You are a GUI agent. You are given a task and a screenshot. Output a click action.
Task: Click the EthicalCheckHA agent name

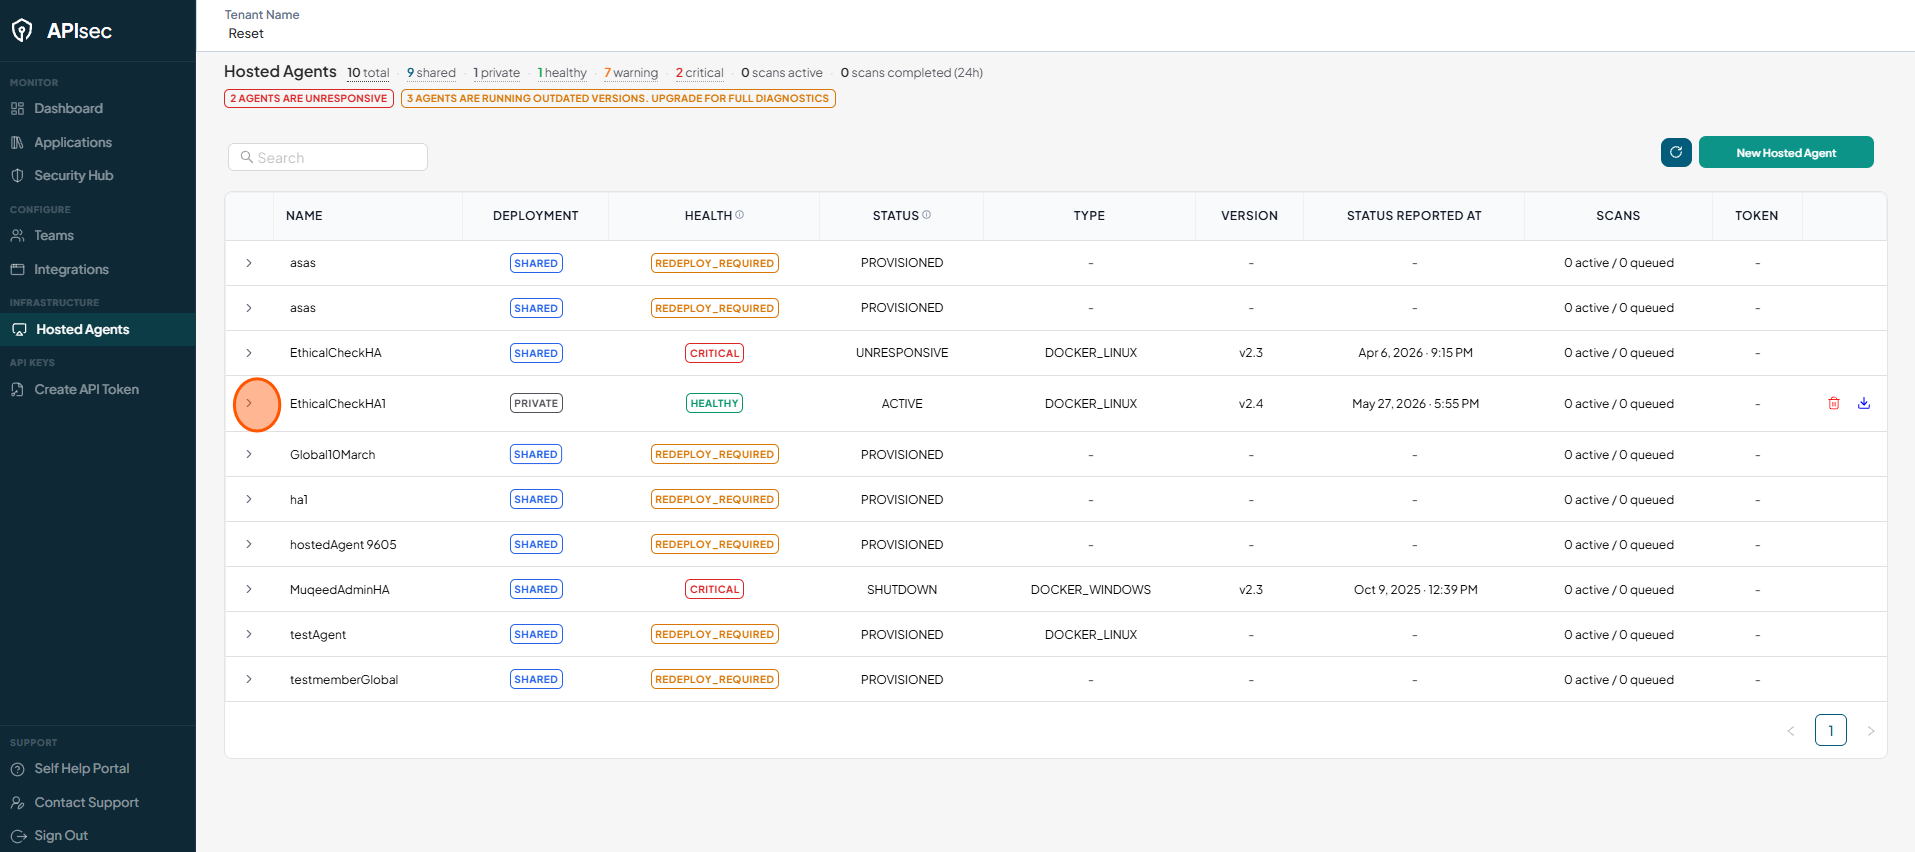click(x=336, y=353)
